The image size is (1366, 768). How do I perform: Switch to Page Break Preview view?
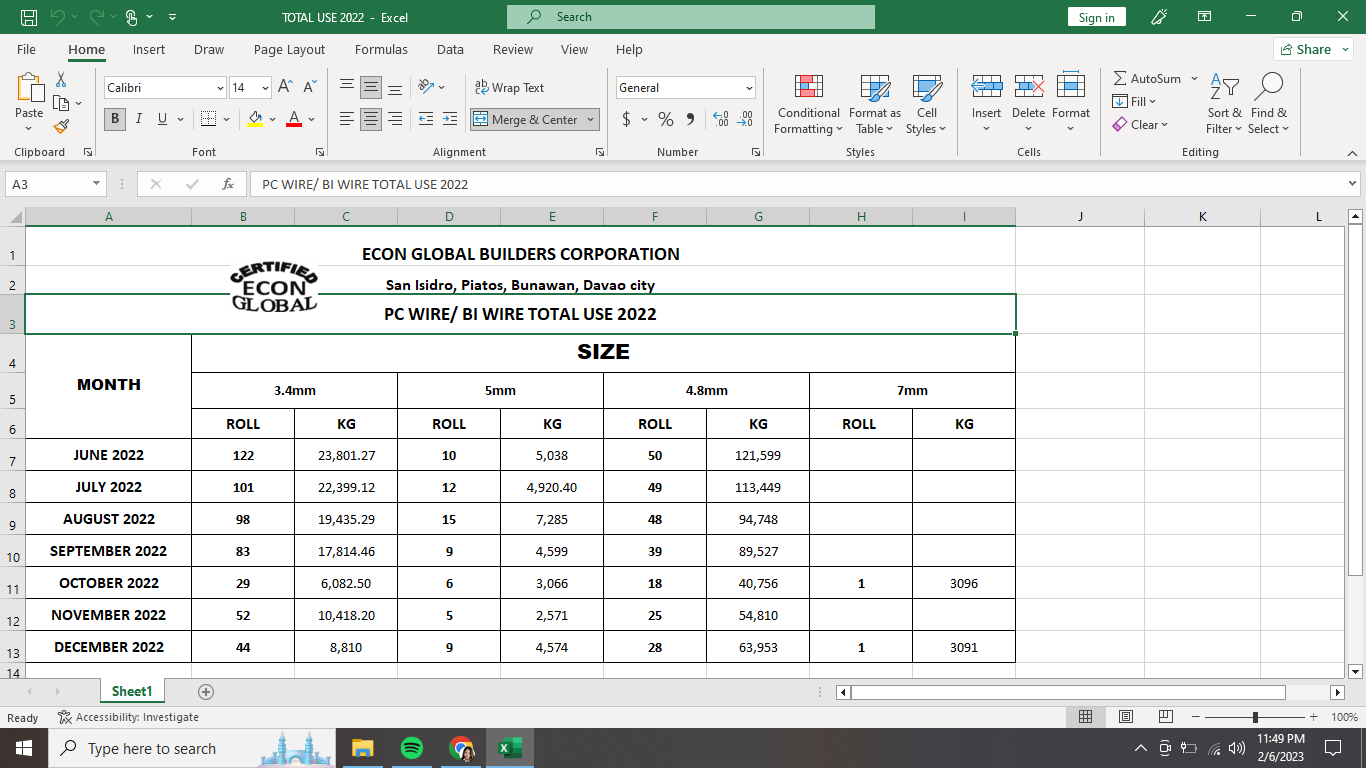(1165, 717)
